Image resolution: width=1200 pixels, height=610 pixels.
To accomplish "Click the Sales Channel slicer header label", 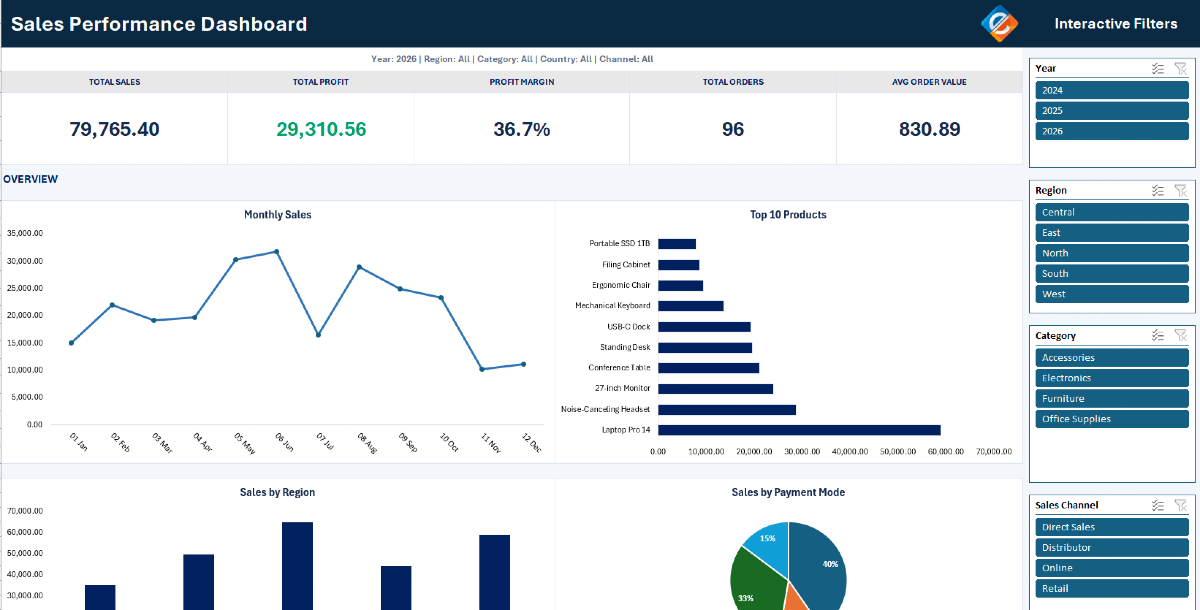I will coord(1067,505).
